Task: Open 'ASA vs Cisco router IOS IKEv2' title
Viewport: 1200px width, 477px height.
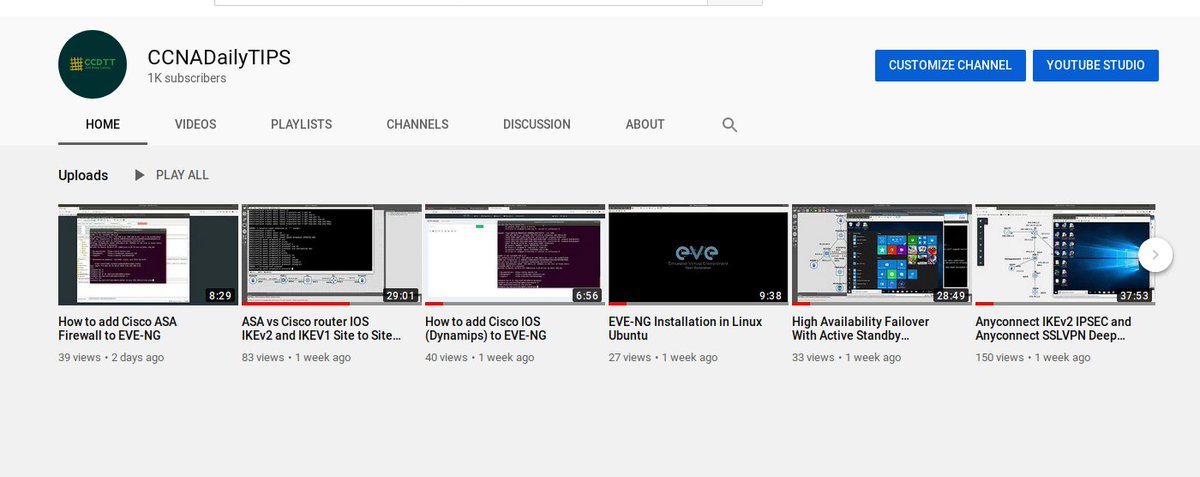Action: [322, 329]
